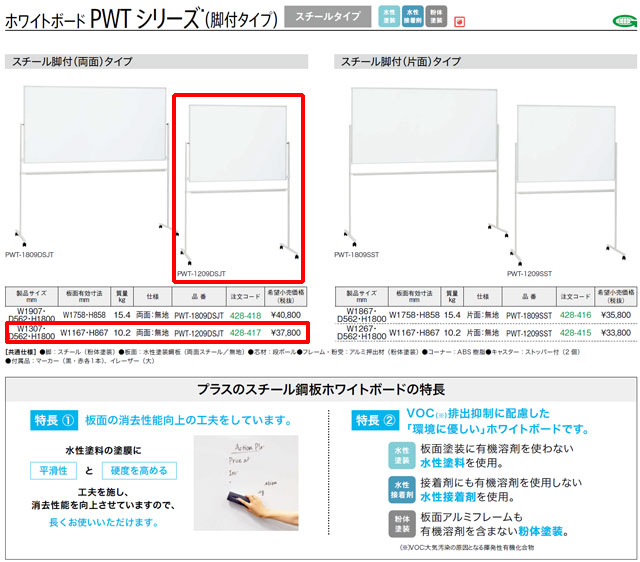This screenshot has width=640, height=562.
Task: Click the caption PWT-1209SST under the board image
Action: (x=529, y=274)
